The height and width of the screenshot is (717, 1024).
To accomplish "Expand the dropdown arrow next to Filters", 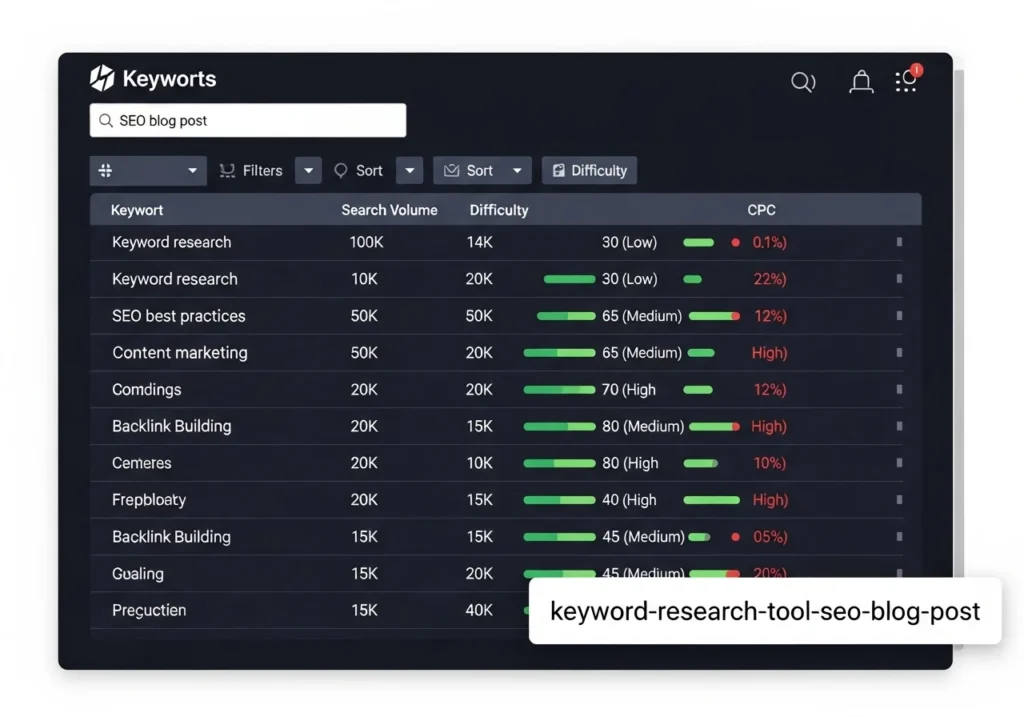I will coord(309,171).
